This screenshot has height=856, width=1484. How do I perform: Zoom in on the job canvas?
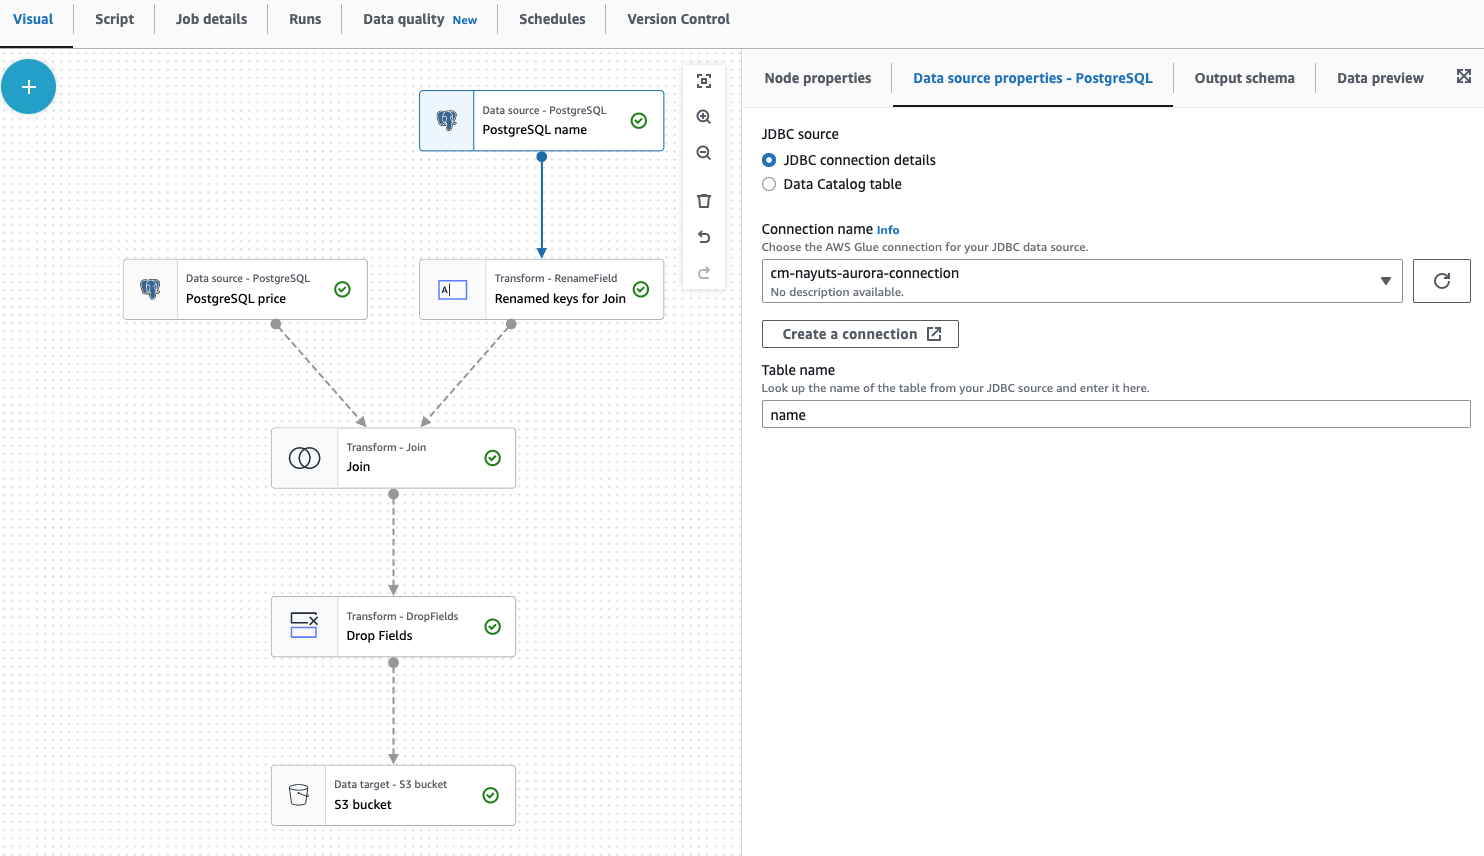(704, 117)
